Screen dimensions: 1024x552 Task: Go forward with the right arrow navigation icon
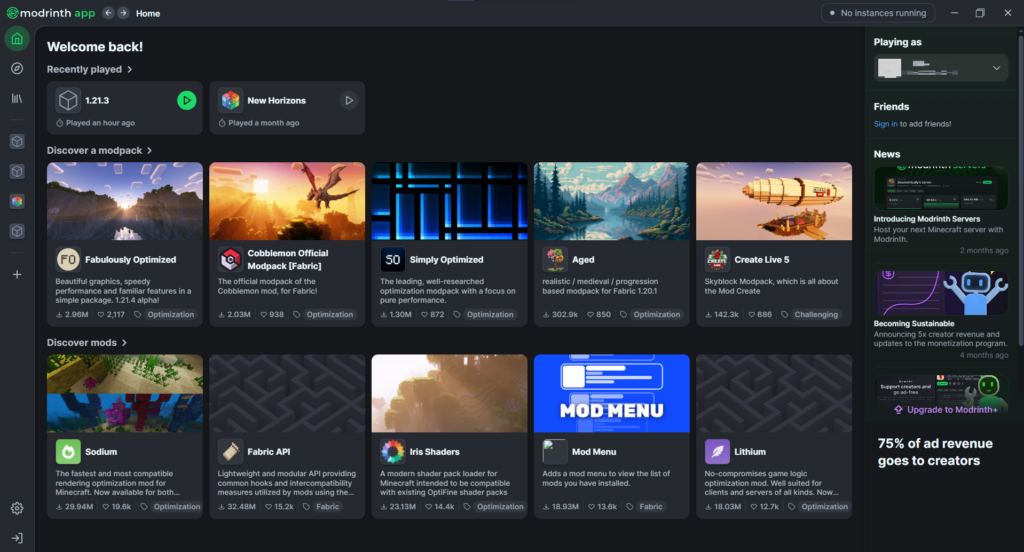click(123, 13)
